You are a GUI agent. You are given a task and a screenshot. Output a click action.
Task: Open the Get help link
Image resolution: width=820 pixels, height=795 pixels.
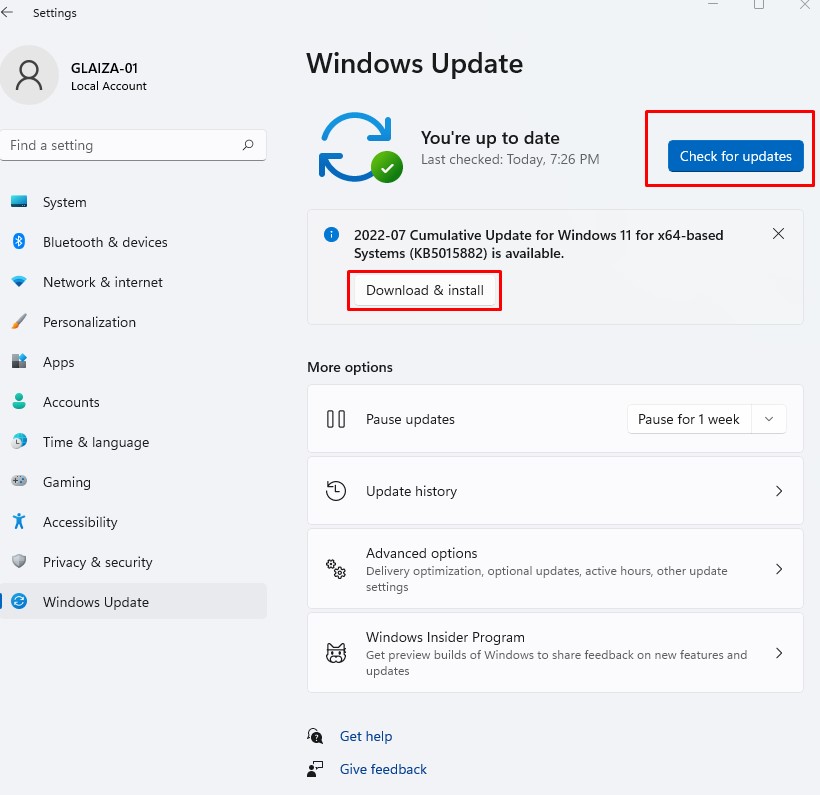point(366,736)
